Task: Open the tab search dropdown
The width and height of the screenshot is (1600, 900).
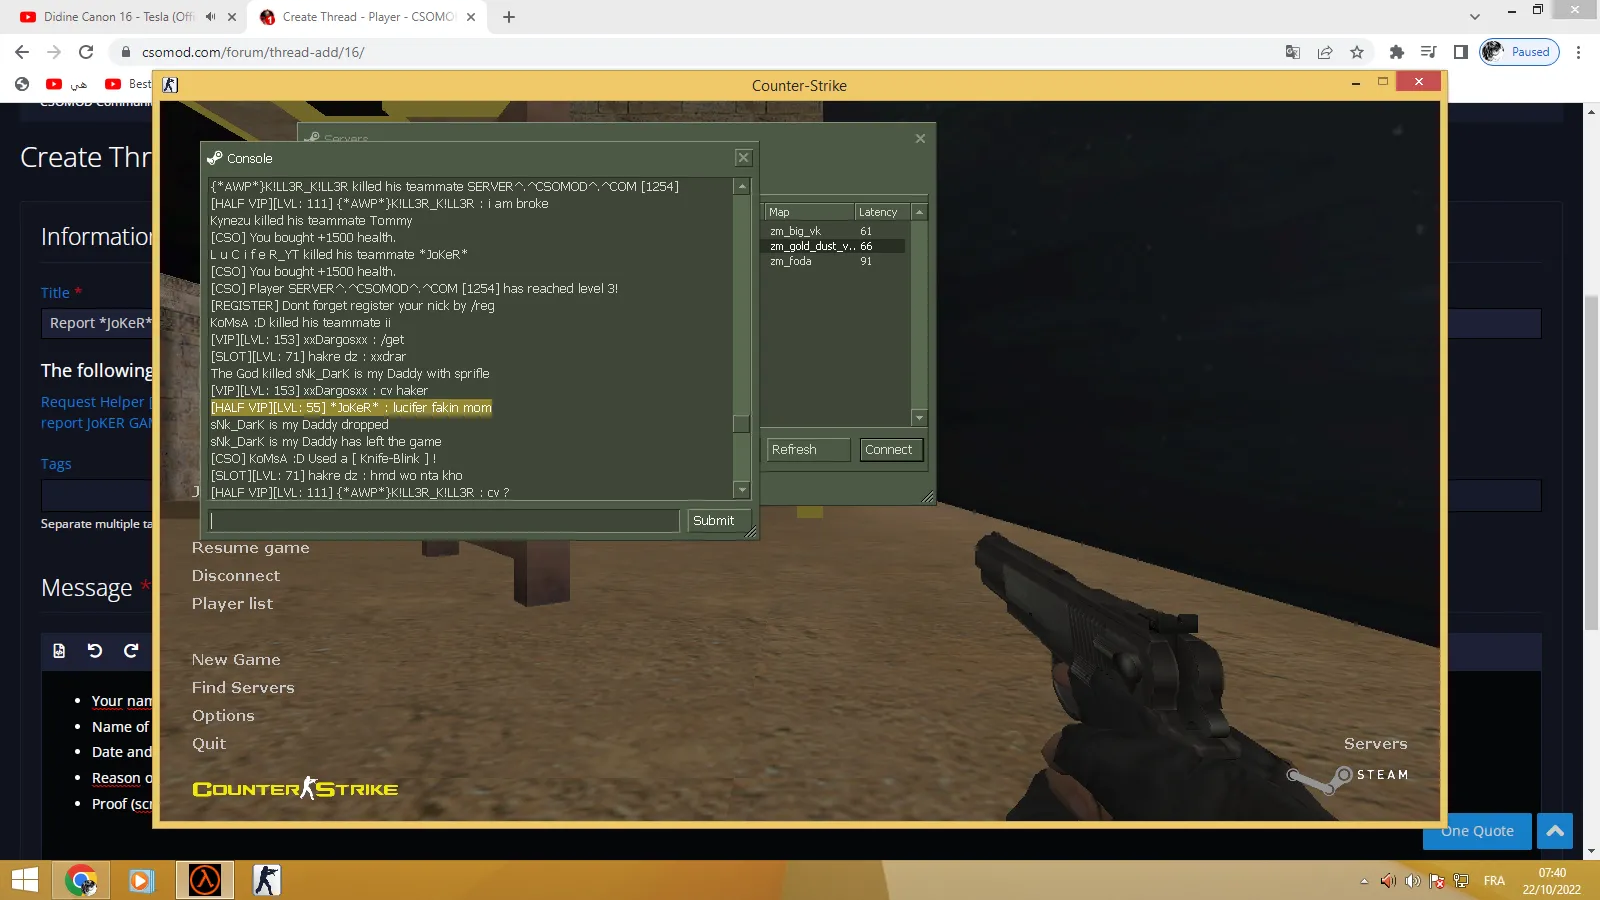Action: (1475, 17)
